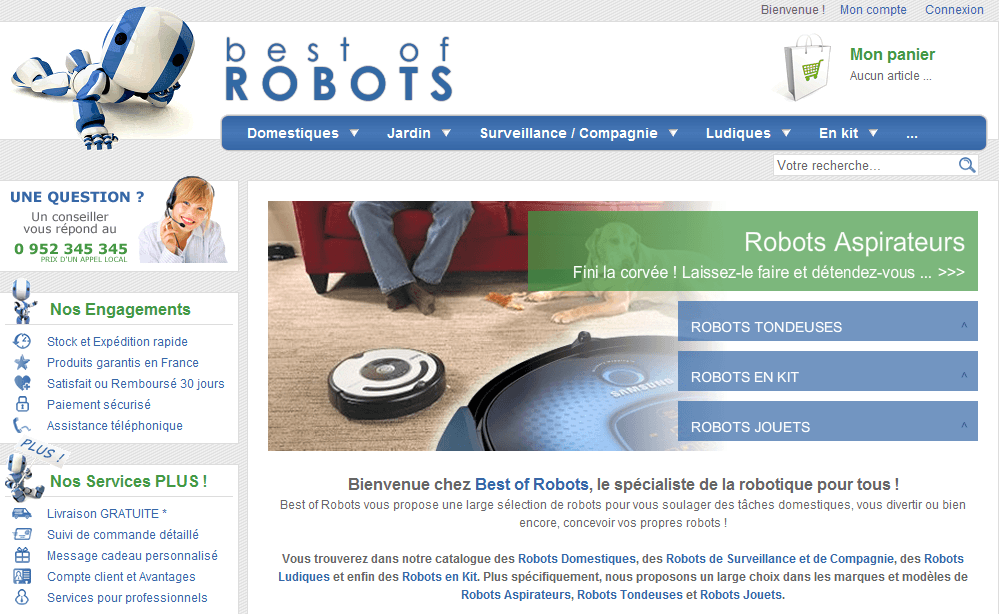The width and height of the screenshot is (999, 614).
Task: Click the robot mascot in the header
Action: [105, 78]
